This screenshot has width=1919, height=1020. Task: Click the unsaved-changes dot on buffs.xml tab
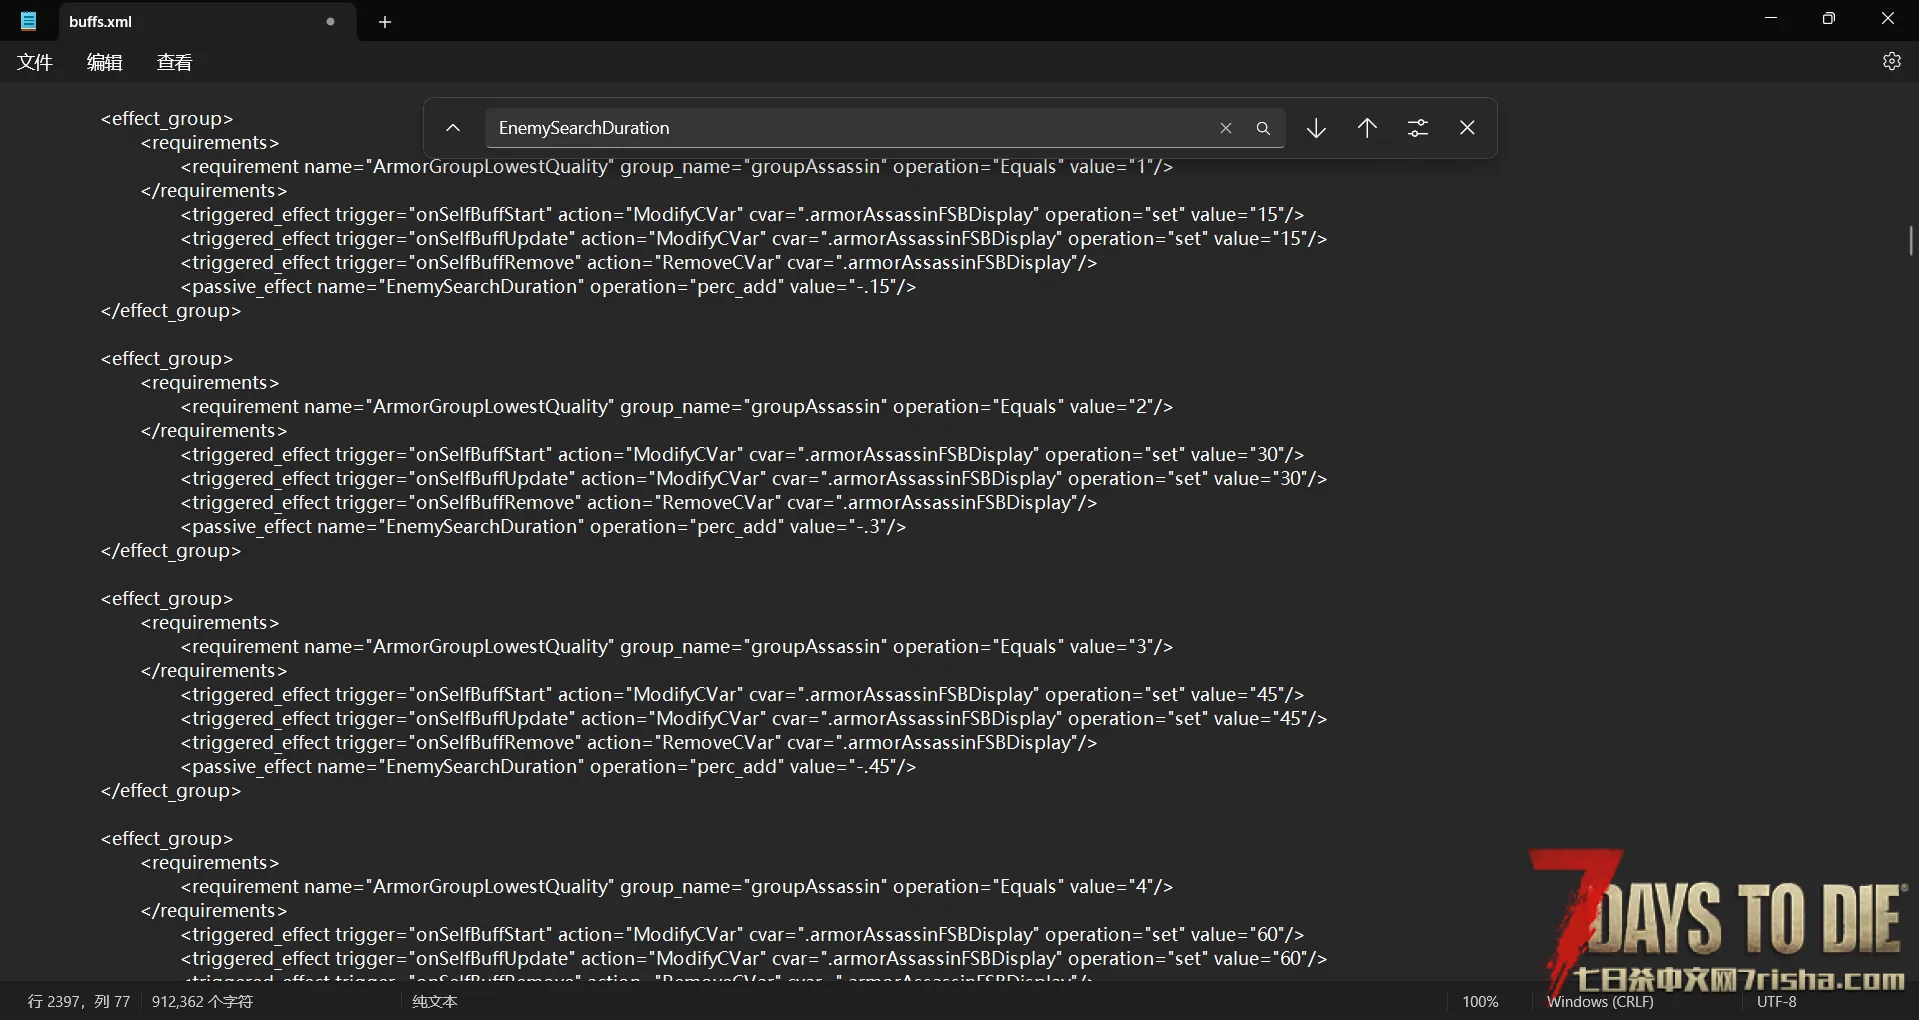click(330, 22)
